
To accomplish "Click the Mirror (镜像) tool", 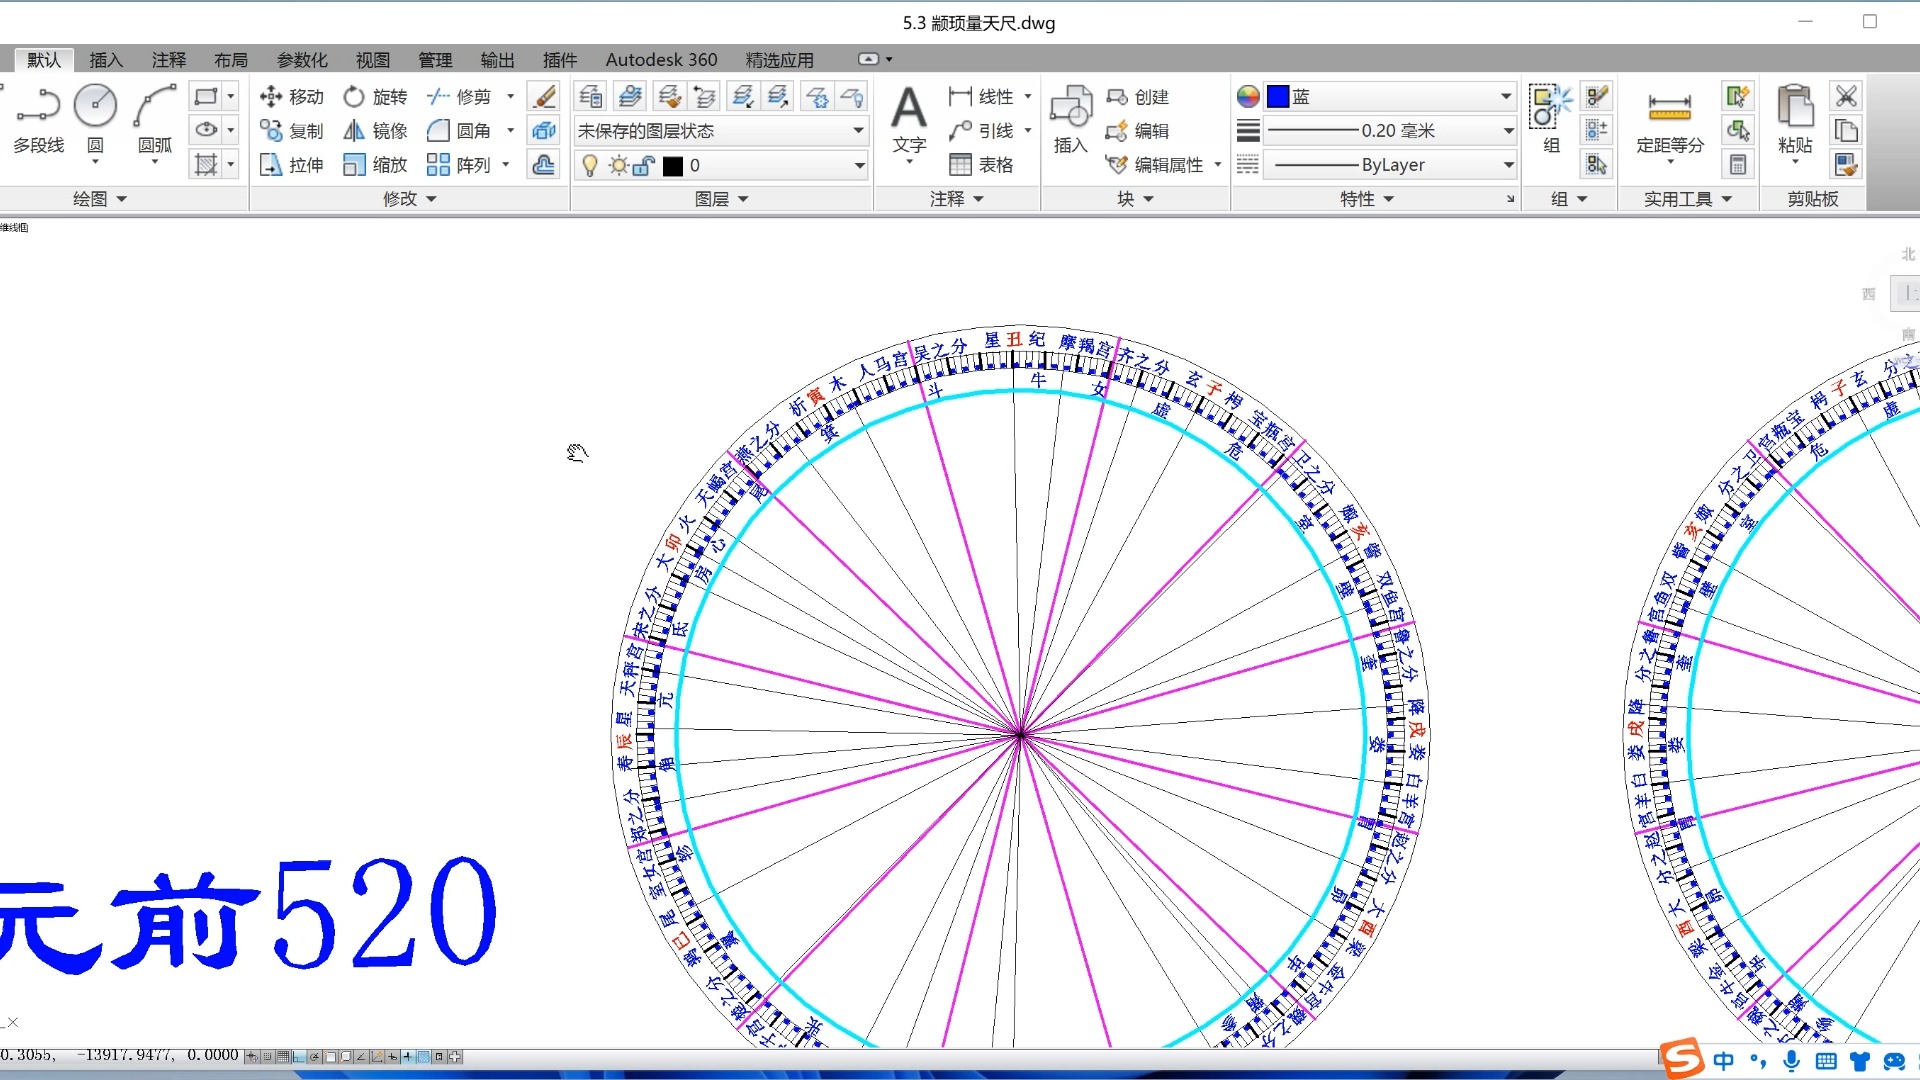I will 376,131.
